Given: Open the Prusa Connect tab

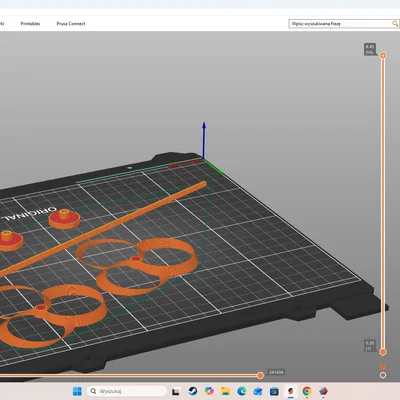Looking at the screenshot, I should [x=71, y=24].
